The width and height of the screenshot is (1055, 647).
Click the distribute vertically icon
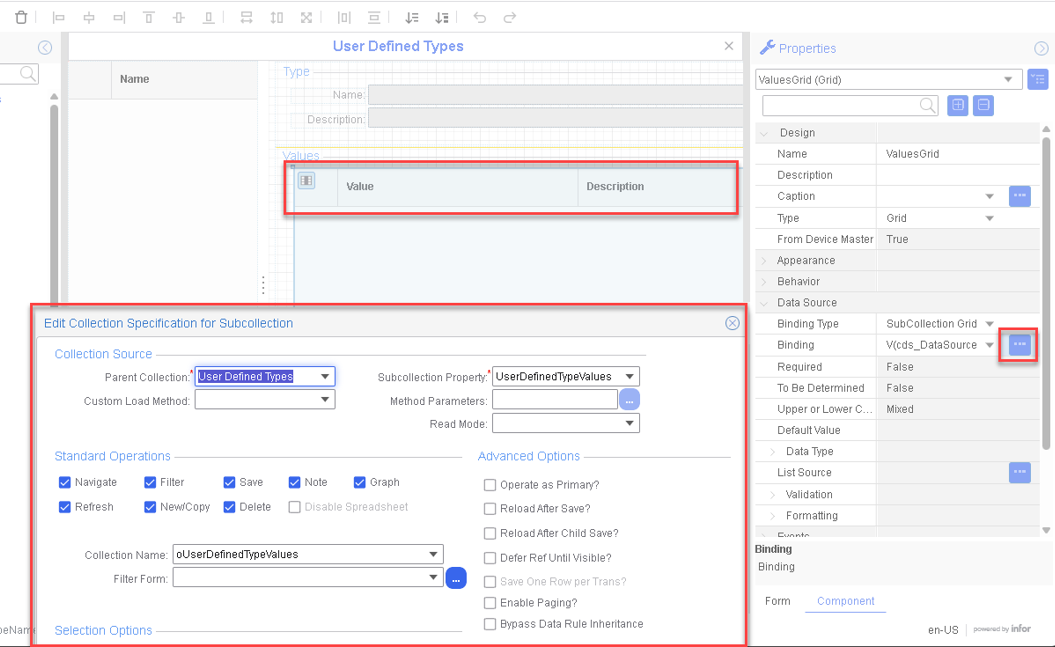pos(374,17)
